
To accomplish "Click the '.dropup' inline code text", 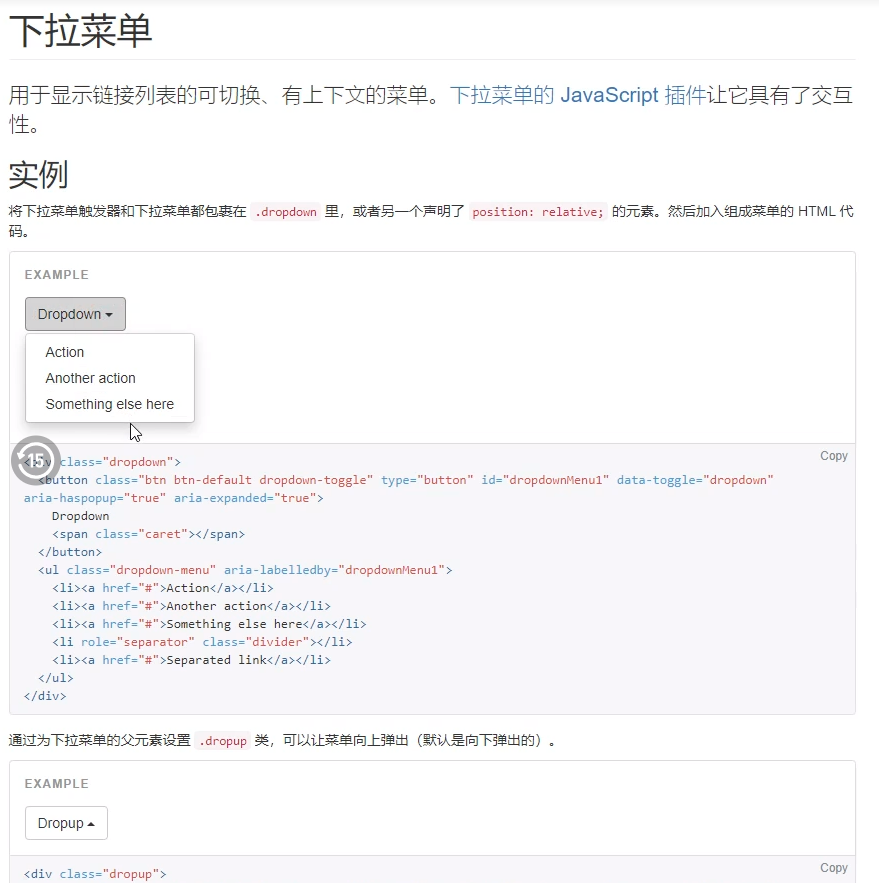I will click(x=221, y=741).
